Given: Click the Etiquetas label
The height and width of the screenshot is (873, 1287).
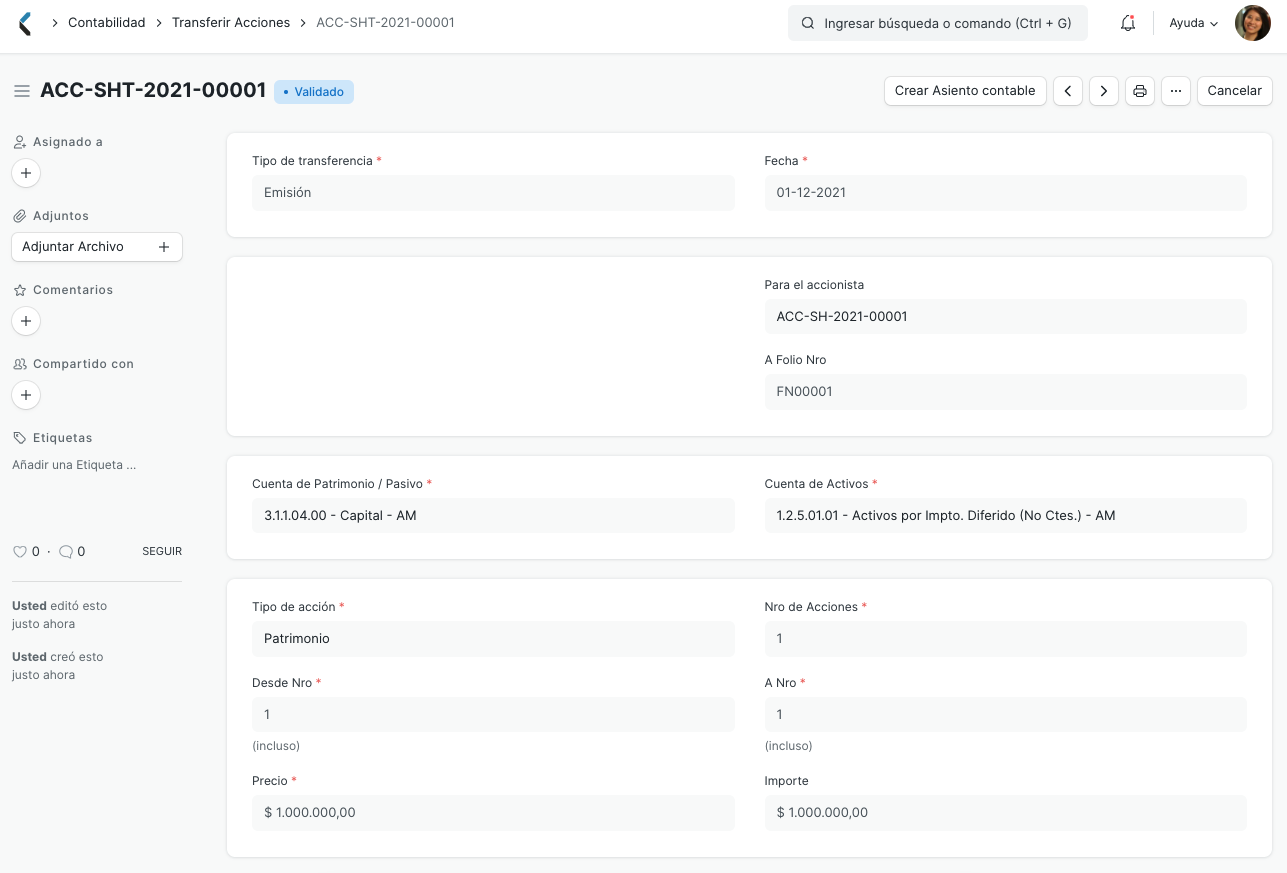Looking at the screenshot, I should [x=62, y=438].
